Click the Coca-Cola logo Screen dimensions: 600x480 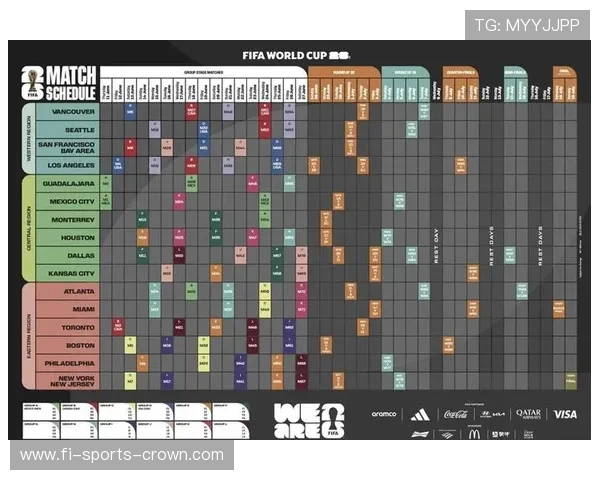click(455, 414)
